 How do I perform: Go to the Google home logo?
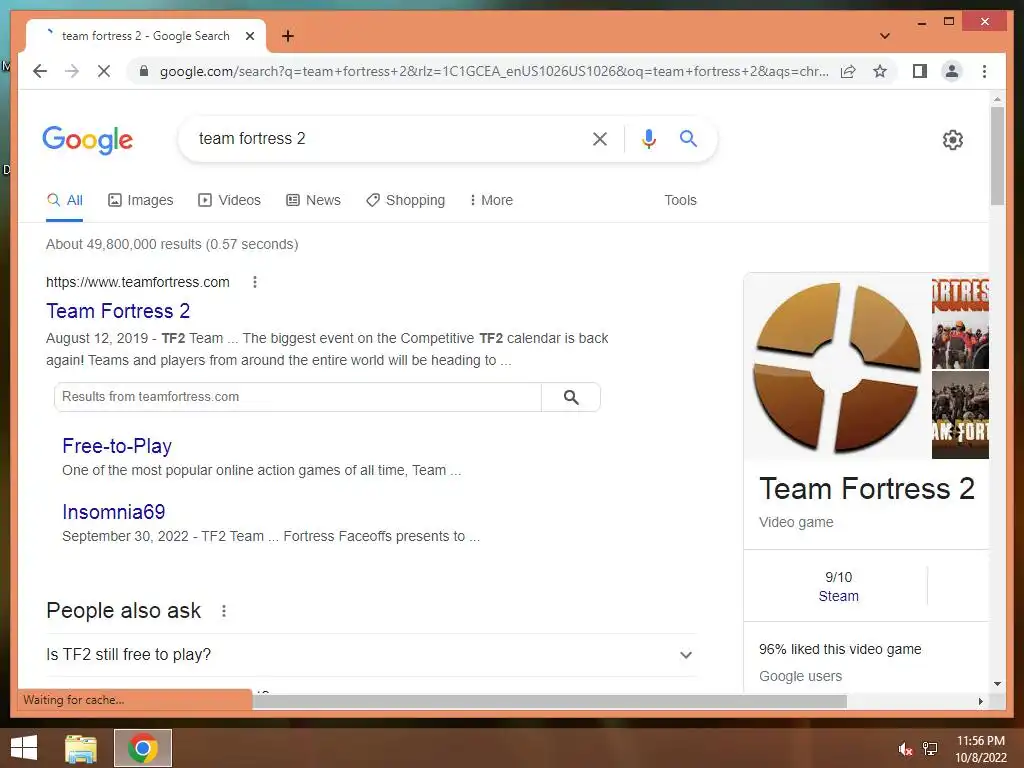click(x=88, y=140)
